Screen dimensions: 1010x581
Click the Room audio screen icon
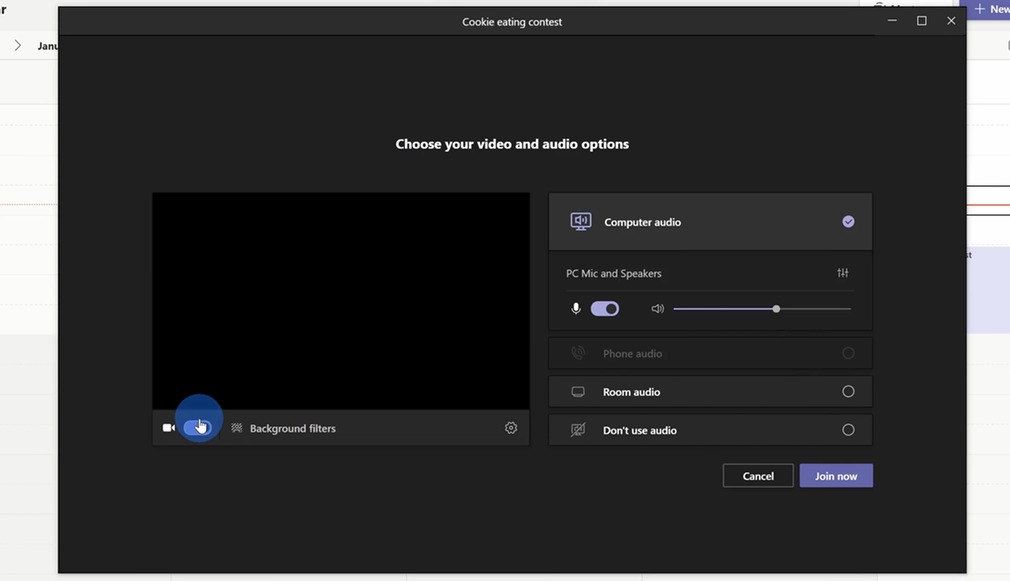pyautogui.click(x=577, y=391)
